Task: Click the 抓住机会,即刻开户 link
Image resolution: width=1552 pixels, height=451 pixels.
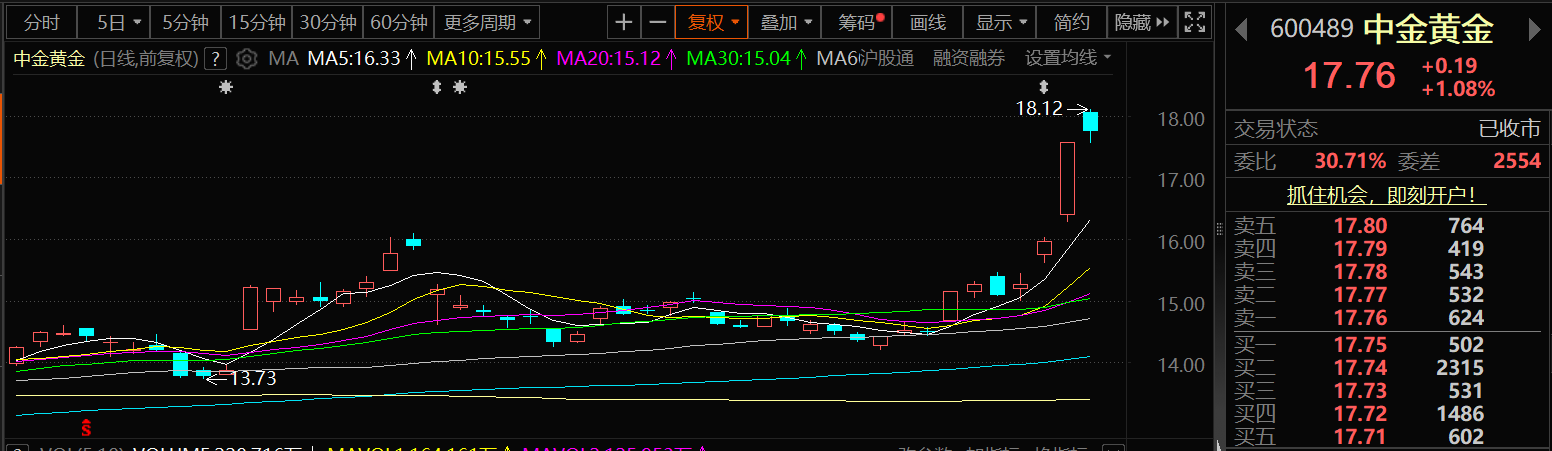Action: [1386, 195]
